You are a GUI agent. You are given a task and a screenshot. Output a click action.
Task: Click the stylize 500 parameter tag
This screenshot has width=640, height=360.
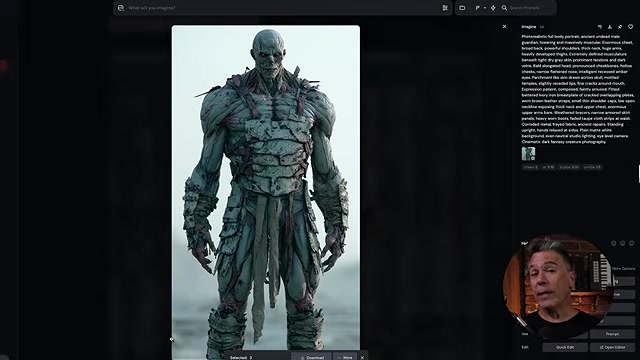coord(569,167)
